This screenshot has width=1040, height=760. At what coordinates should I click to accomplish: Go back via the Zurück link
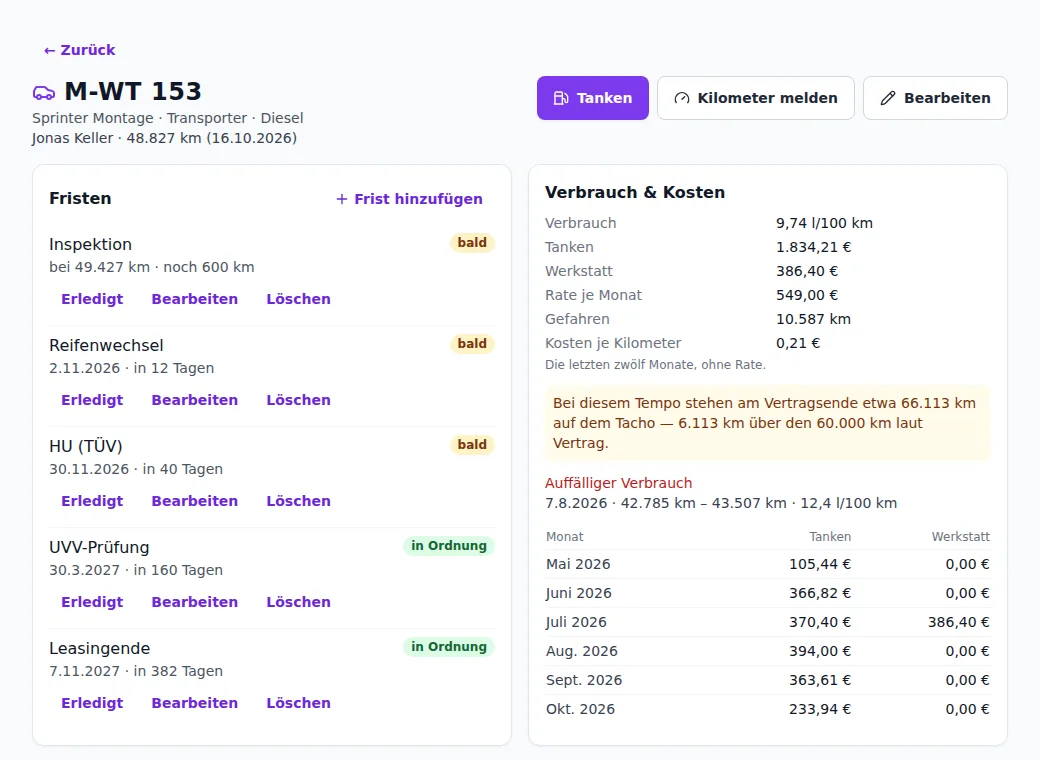click(x=80, y=50)
